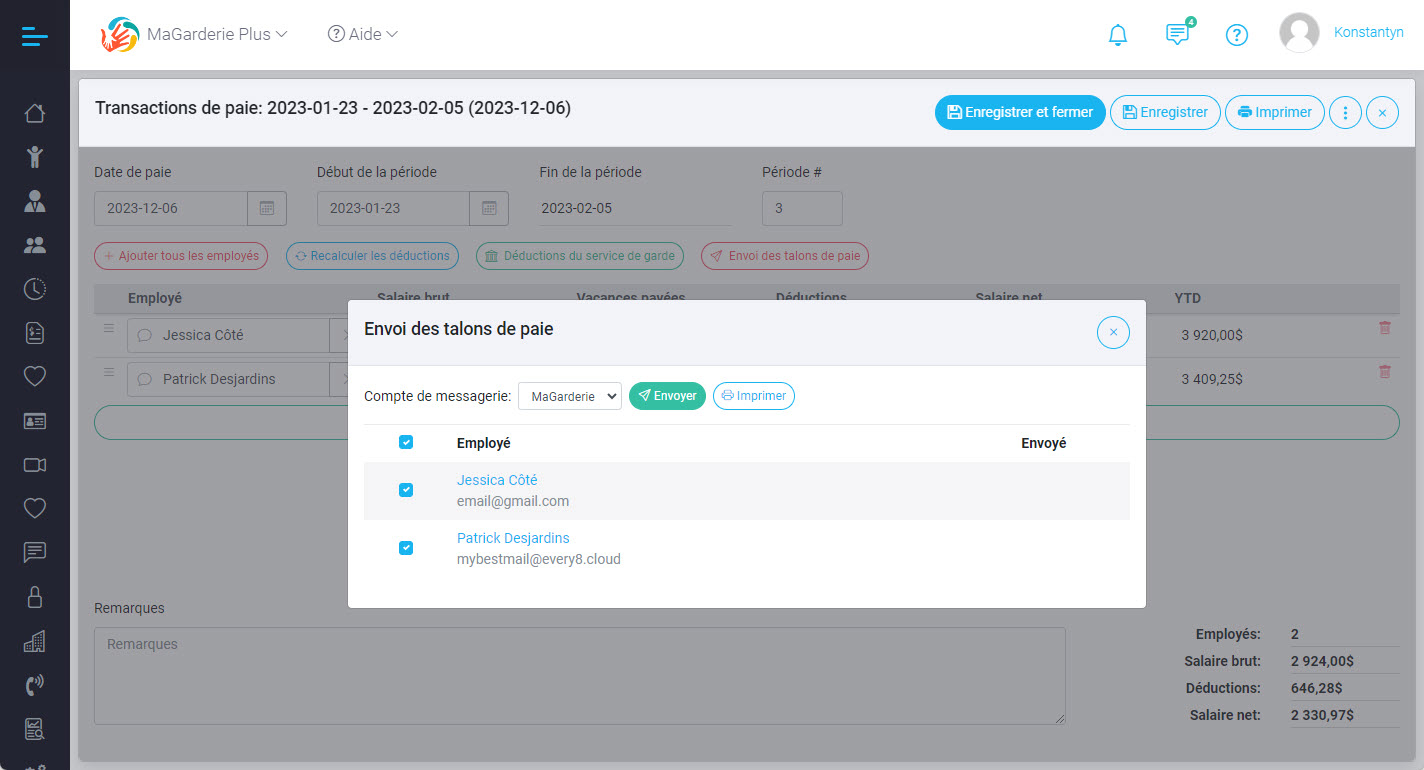Collapse the sidebar using the hamburger menu
Image resolution: width=1424 pixels, height=770 pixels.
[x=34, y=34]
